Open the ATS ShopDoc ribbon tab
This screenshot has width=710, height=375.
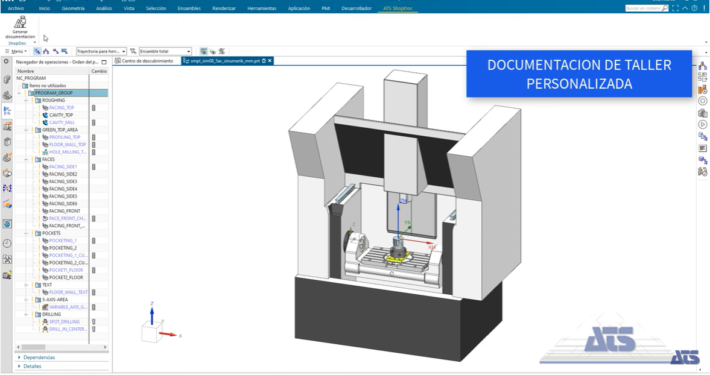(398, 8)
